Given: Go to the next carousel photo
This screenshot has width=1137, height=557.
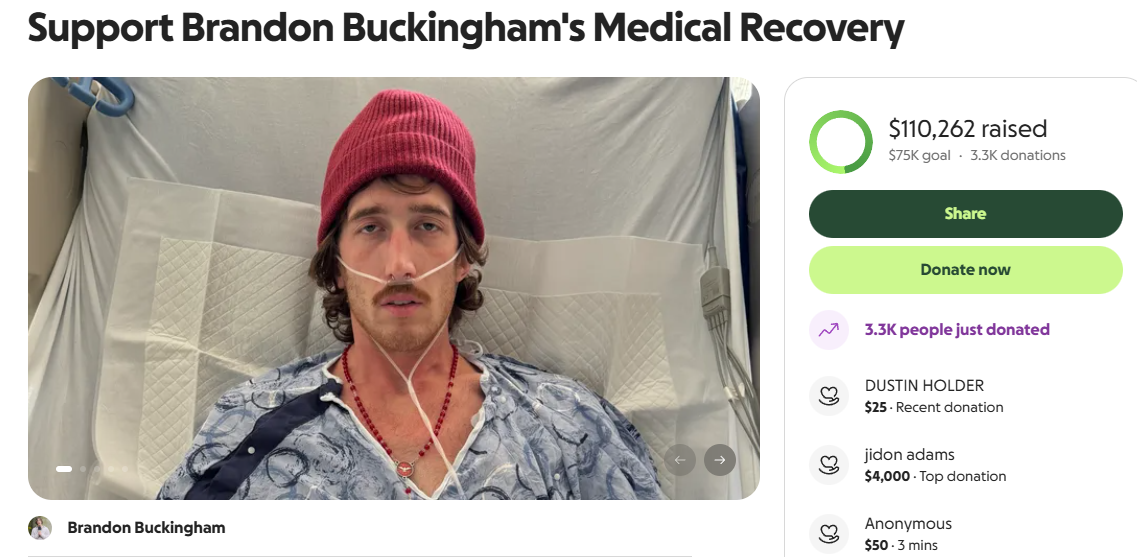Looking at the screenshot, I should [x=719, y=460].
